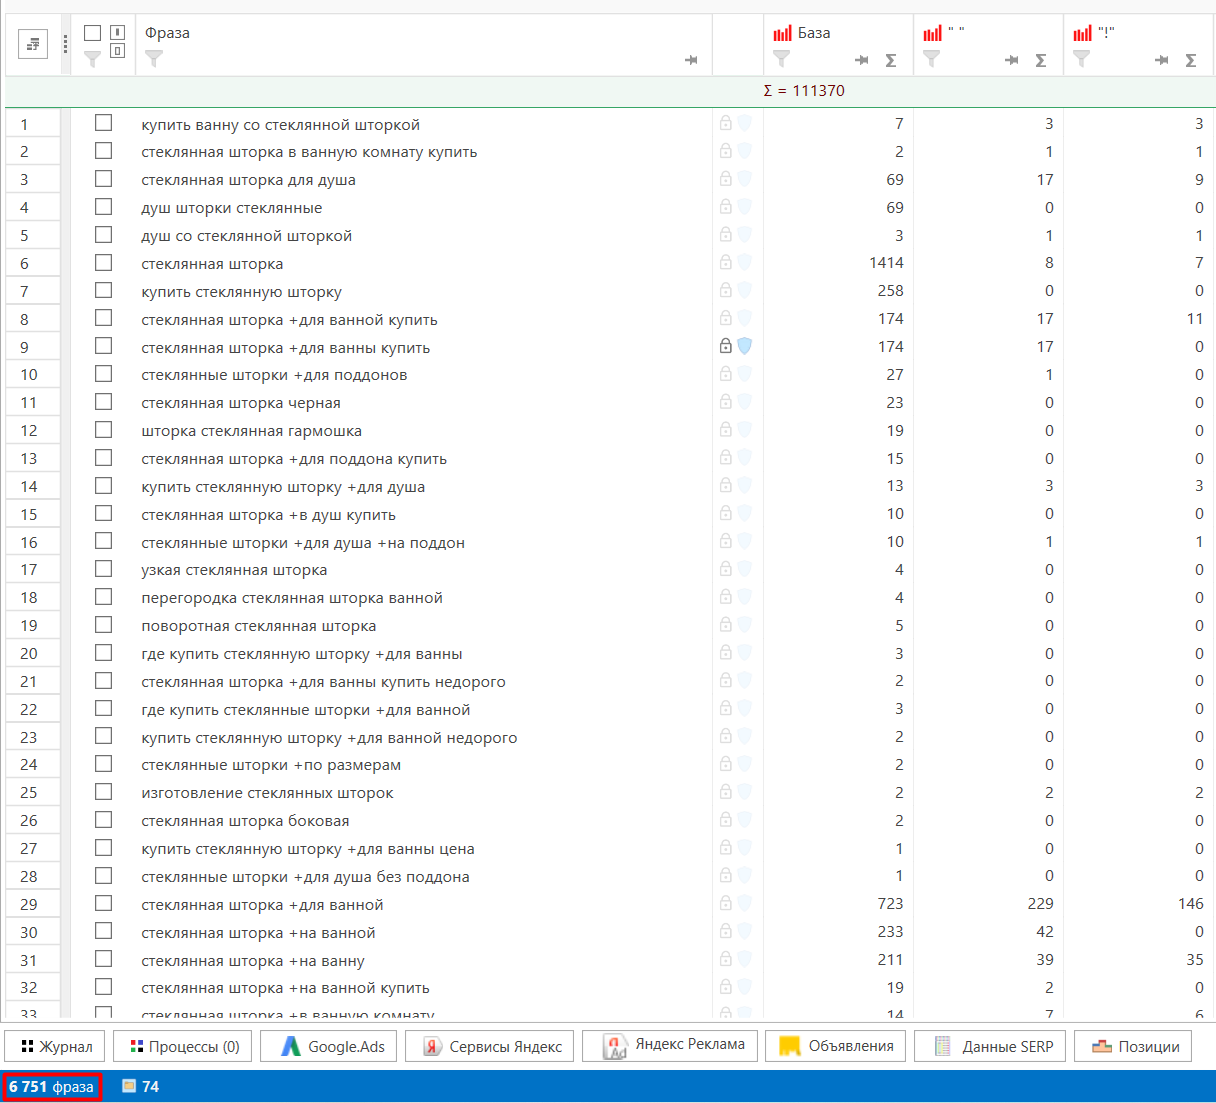Click the shield icon on row 9
This screenshot has width=1216, height=1103.
[x=745, y=346]
